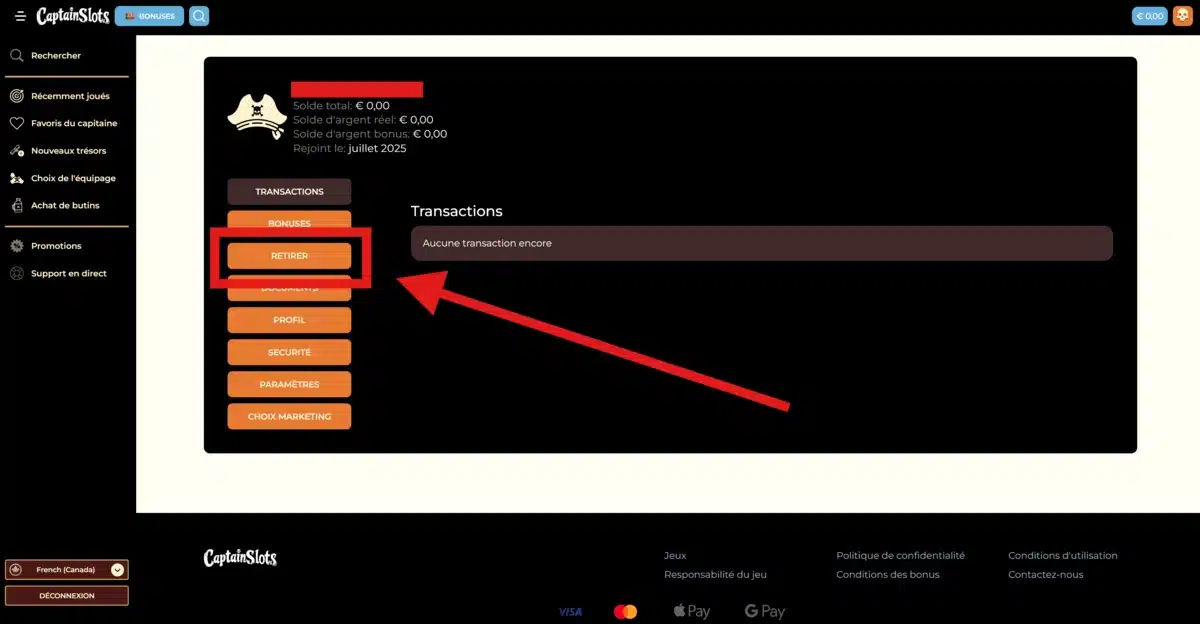The width and height of the screenshot is (1200, 624).
Task: Open the skull avatar icon top right
Action: click(1182, 16)
